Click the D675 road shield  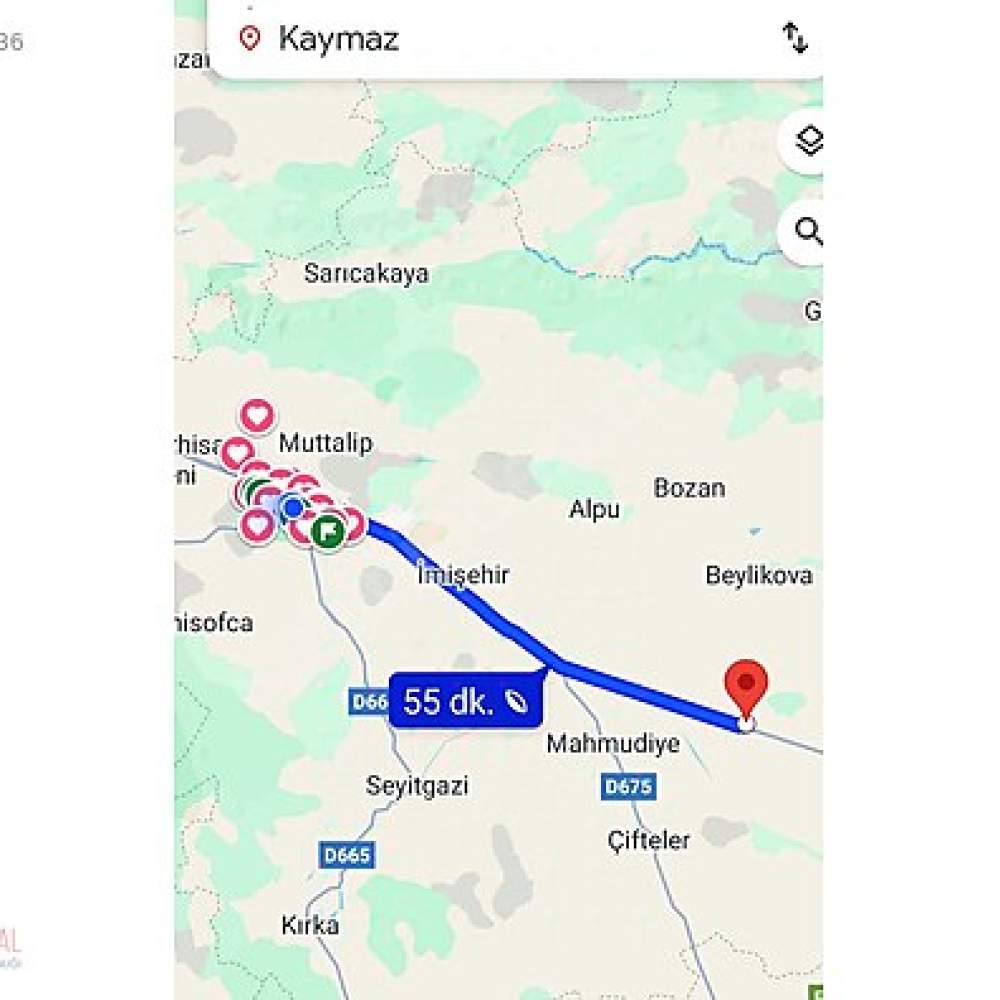pyautogui.click(x=628, y=786)
